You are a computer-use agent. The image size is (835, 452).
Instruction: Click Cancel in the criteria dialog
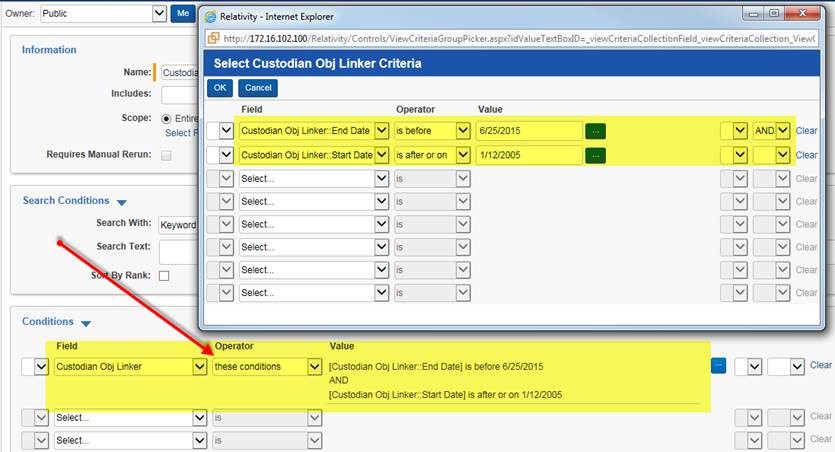pyautogui.click(x=258, y=88)
